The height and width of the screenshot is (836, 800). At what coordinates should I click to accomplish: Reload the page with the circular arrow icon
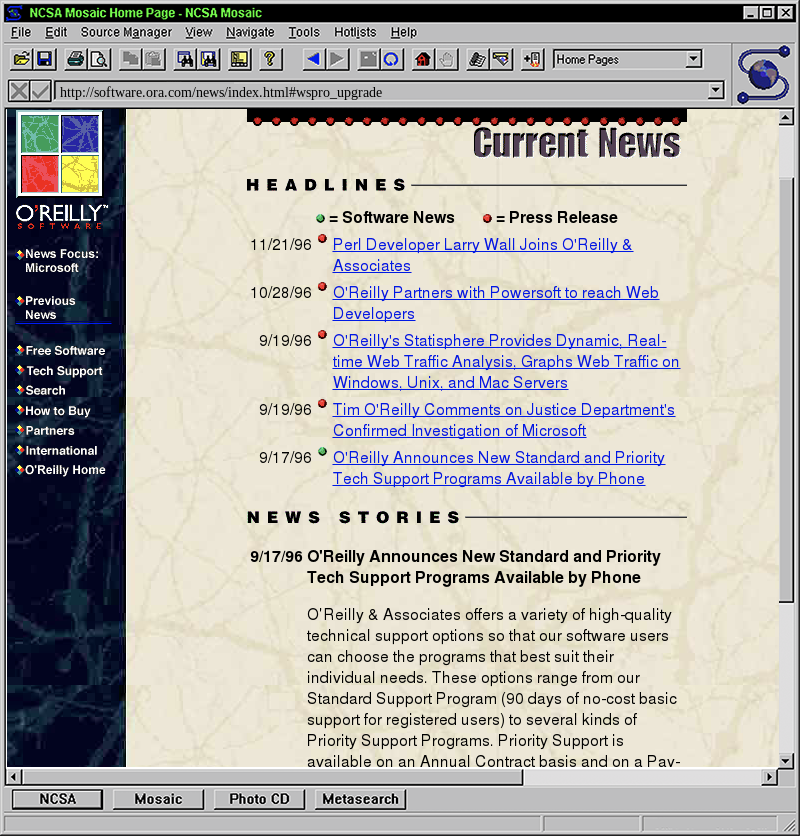click(x=392, y=60)
